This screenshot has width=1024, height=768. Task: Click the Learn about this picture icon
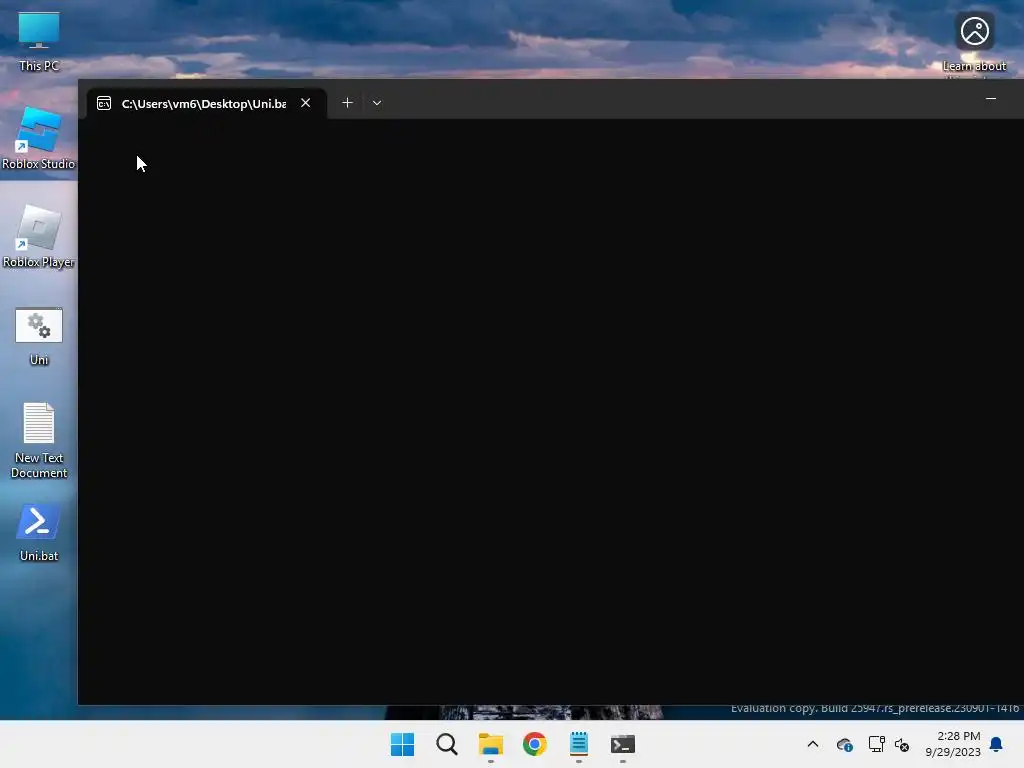974,40
